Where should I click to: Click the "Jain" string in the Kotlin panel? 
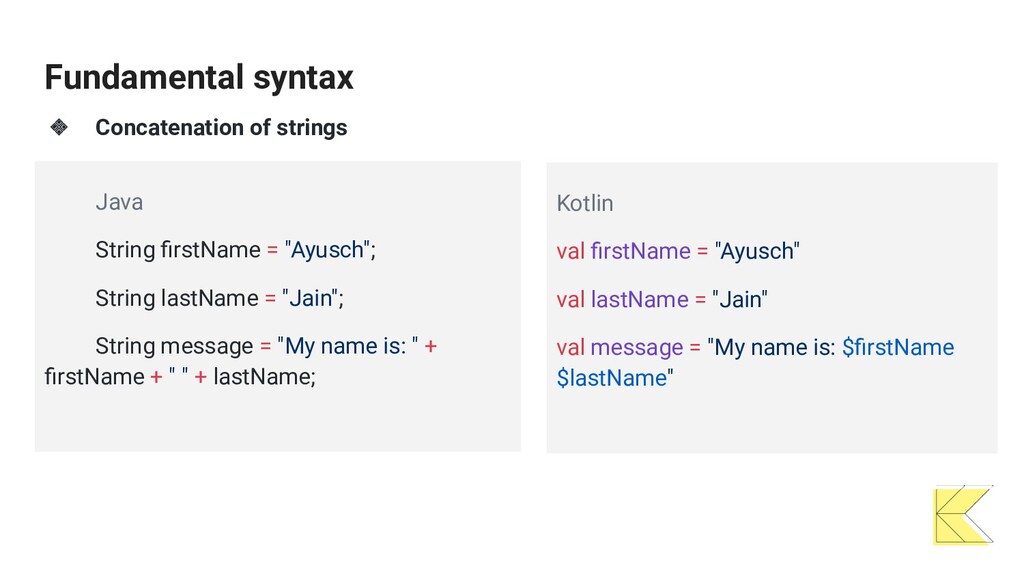coord(740,300)
